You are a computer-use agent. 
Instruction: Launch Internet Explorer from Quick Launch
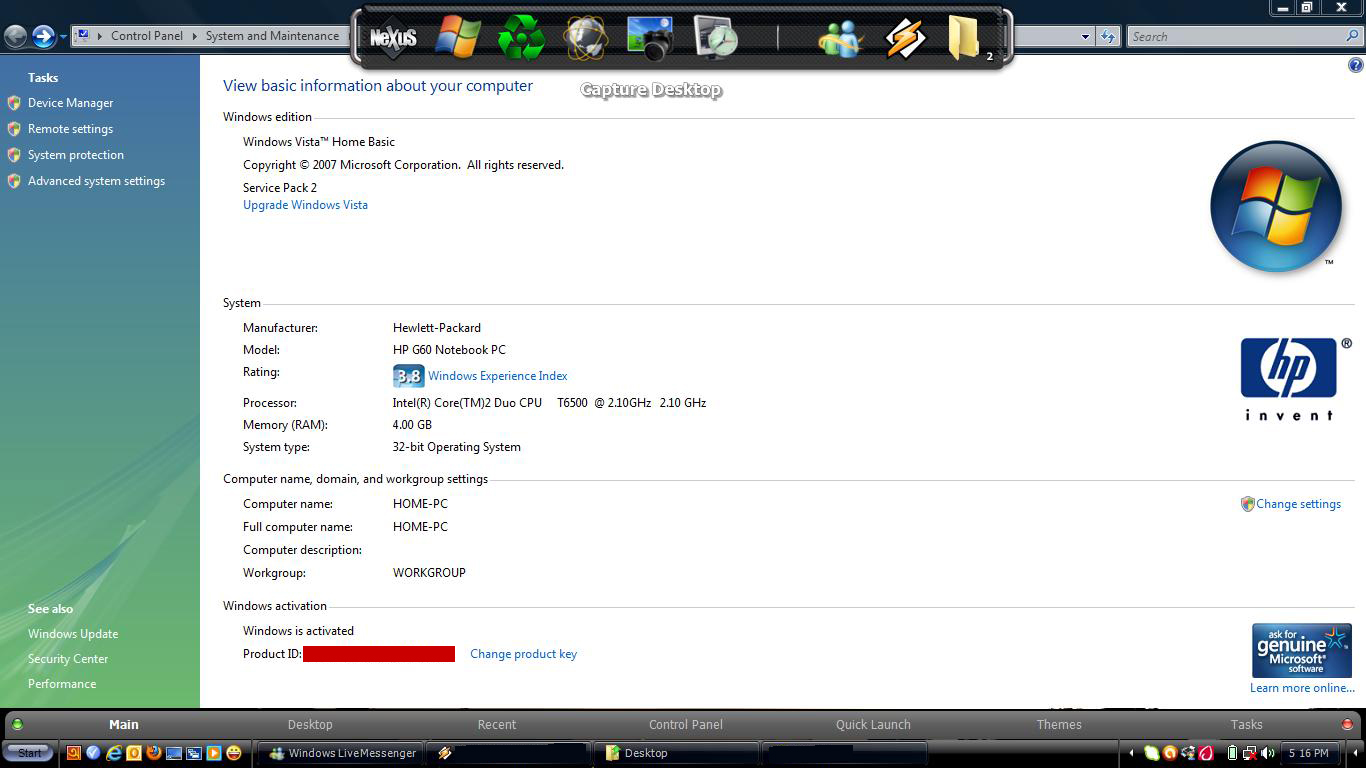114,753
